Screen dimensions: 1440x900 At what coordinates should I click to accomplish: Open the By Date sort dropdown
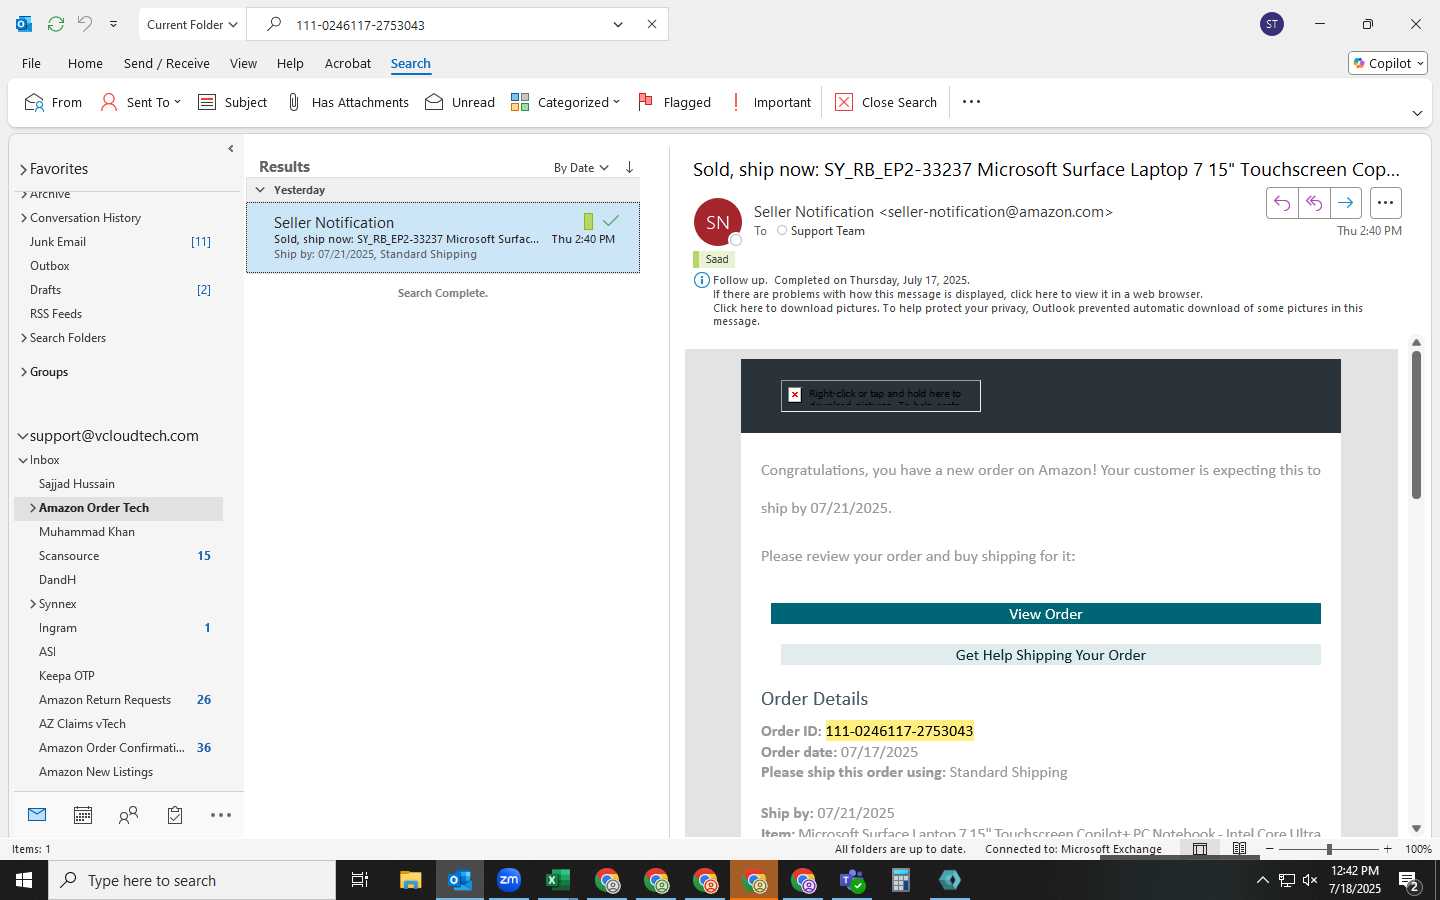coord(581,168)
